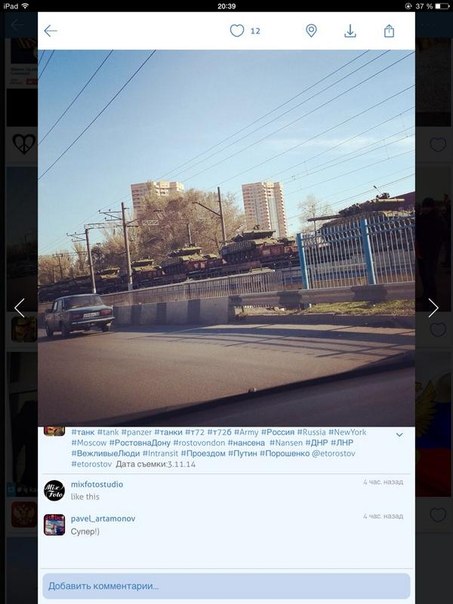This screenshot has width=453, height=604.
Task: Download the photo using download icon
Action: click(x=350, y=31)
